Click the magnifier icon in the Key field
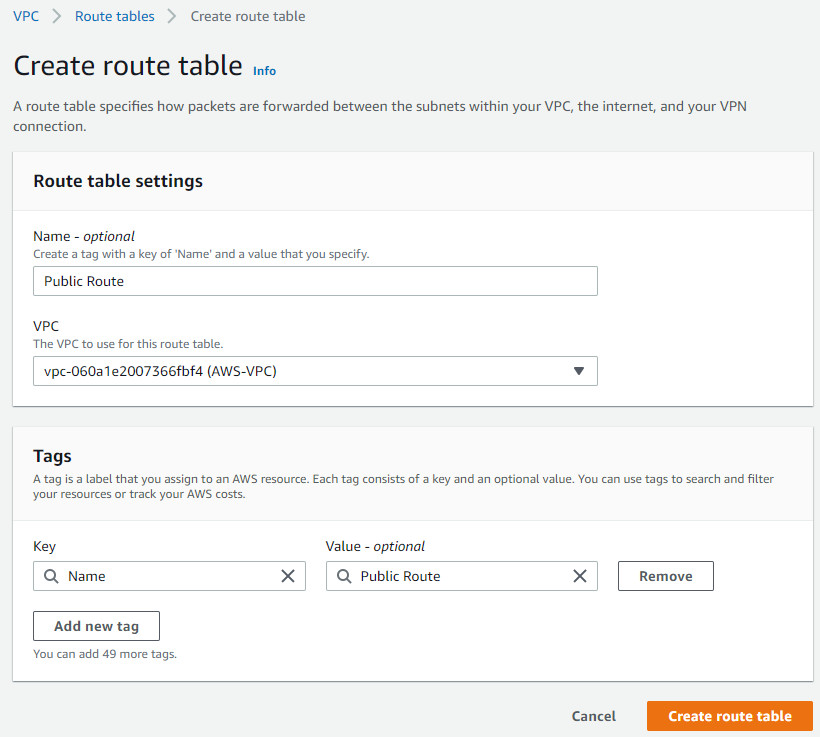Image resolution: width=820 pixels, height=737 pixels. 51,576
